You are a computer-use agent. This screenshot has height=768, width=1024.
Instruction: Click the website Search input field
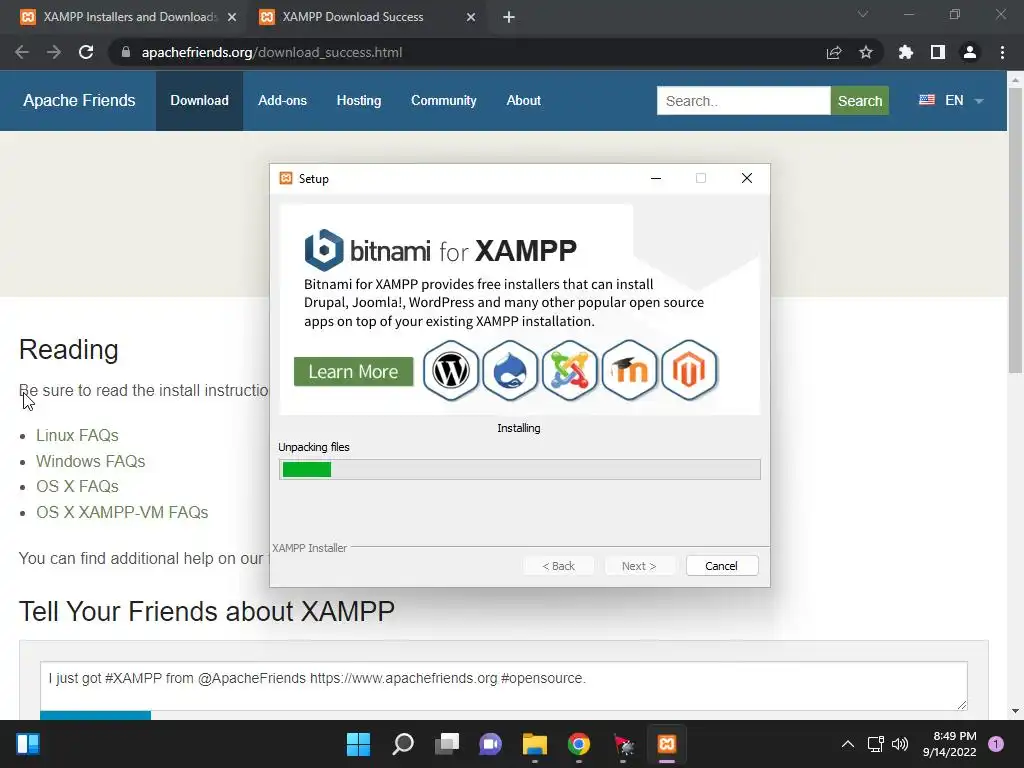[x=743, y=101]
